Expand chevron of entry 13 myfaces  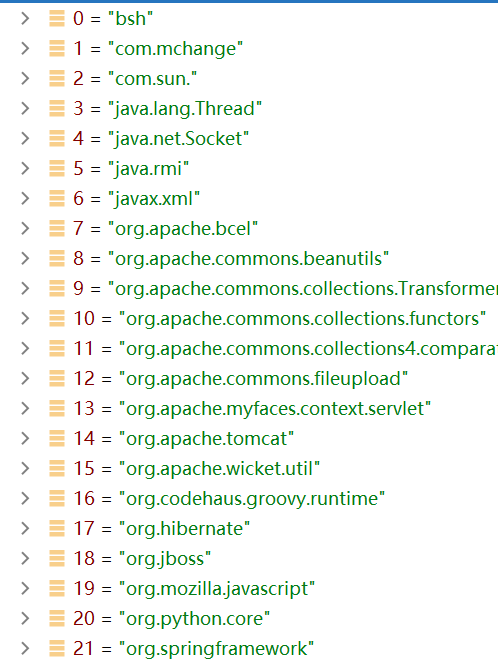25,409
